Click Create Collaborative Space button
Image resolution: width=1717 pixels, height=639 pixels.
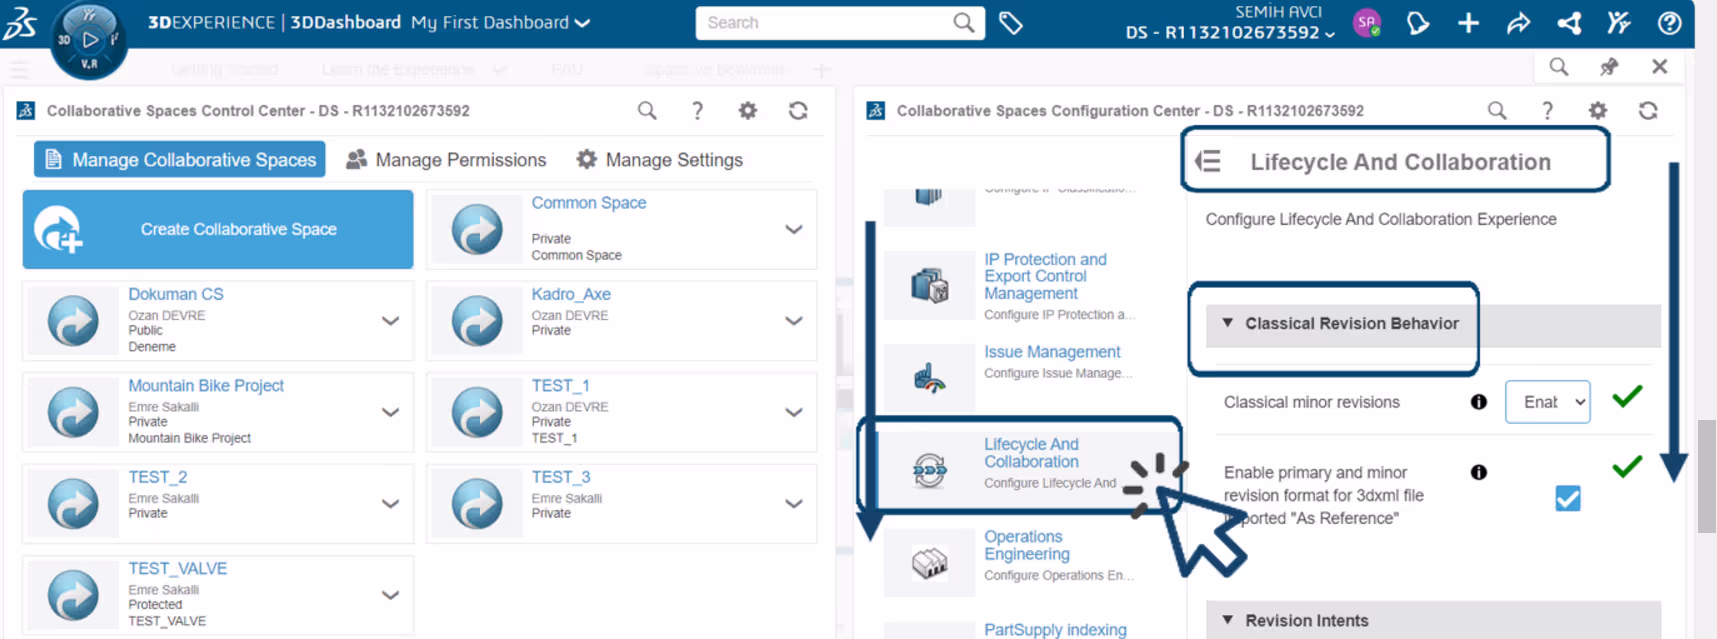218,229
